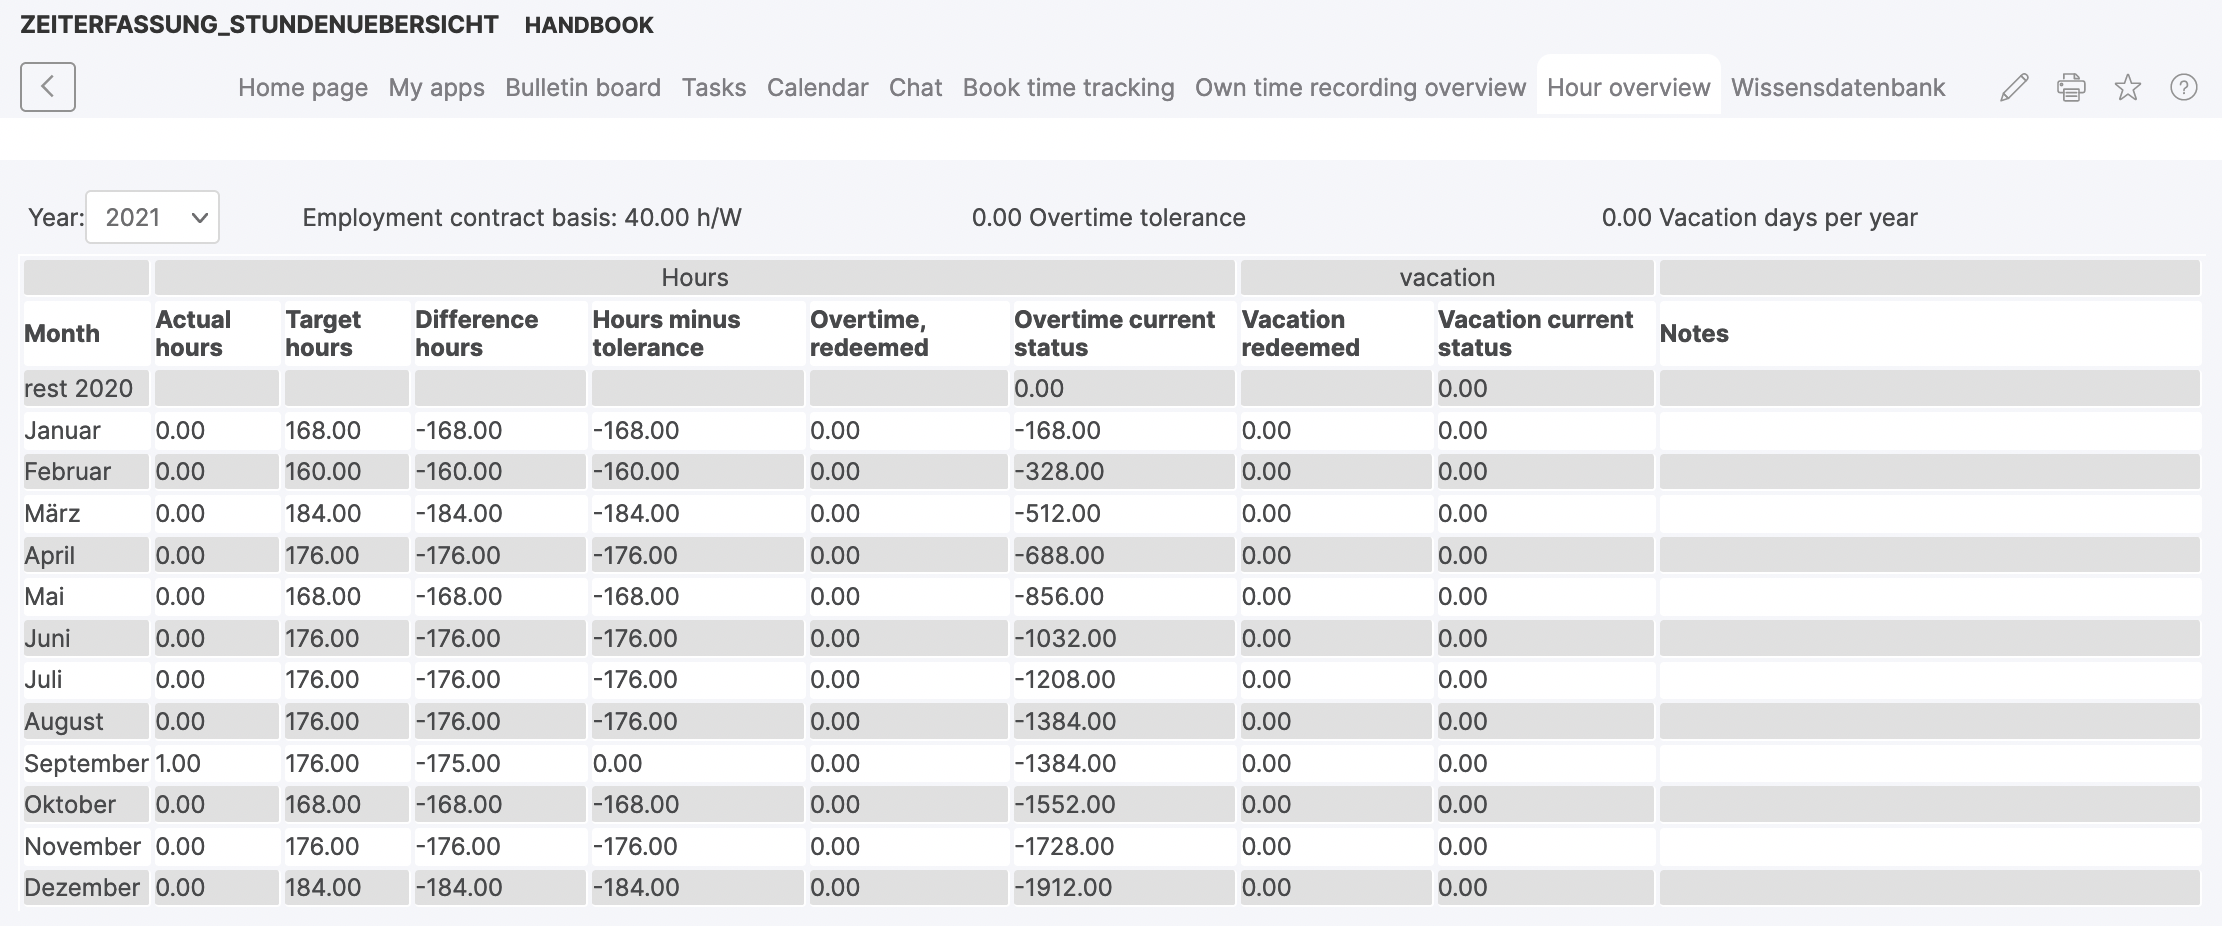This screenshot has width=2222, height=926.
Task: Select the Hour overview tab
Action: pyautogui.click(x=1627, y=87)
